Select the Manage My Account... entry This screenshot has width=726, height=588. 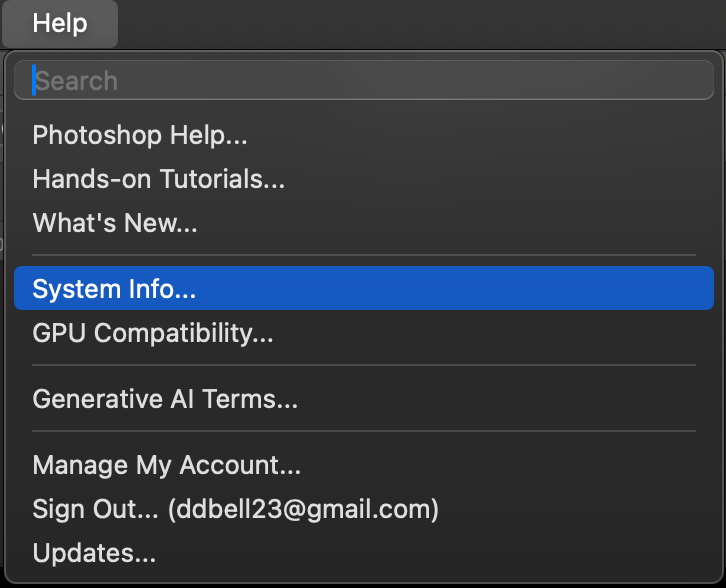(167, 465)
